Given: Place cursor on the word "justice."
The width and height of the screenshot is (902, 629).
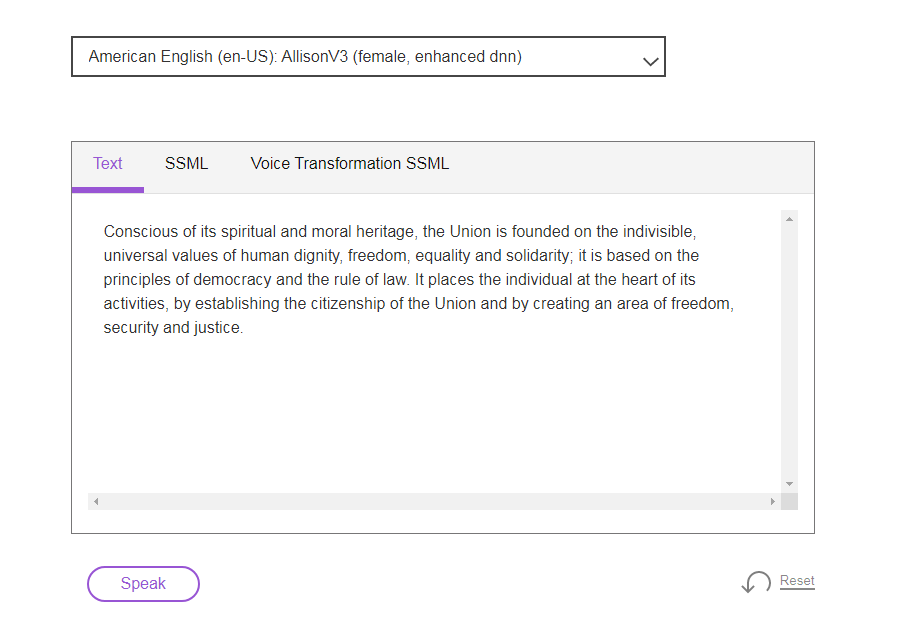Looking at the screenshot, I should point(219,327).
